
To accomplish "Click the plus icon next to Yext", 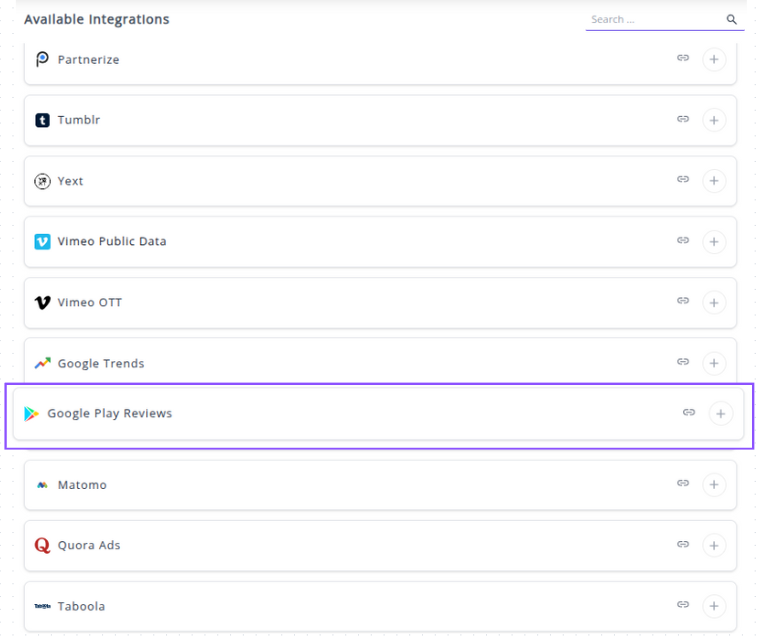I will pos(713,181).
